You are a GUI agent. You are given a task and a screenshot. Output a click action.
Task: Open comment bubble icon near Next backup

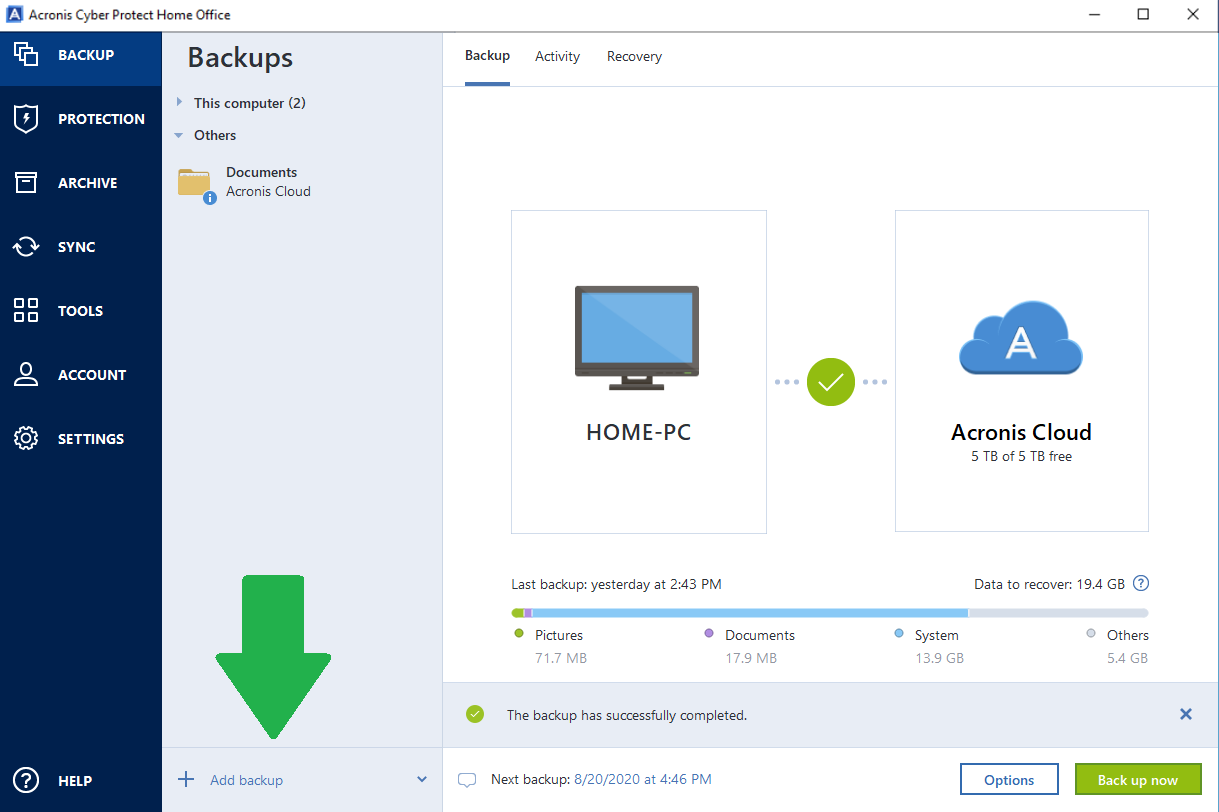point(466,780)
